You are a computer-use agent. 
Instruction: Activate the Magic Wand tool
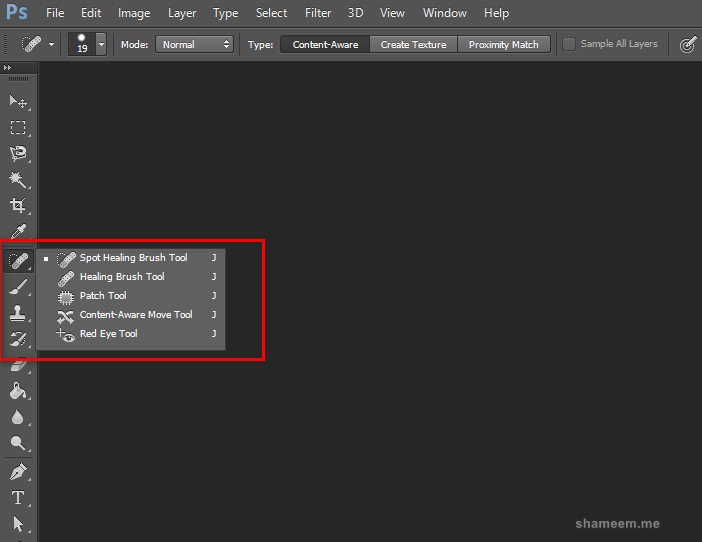click(18, 180)
